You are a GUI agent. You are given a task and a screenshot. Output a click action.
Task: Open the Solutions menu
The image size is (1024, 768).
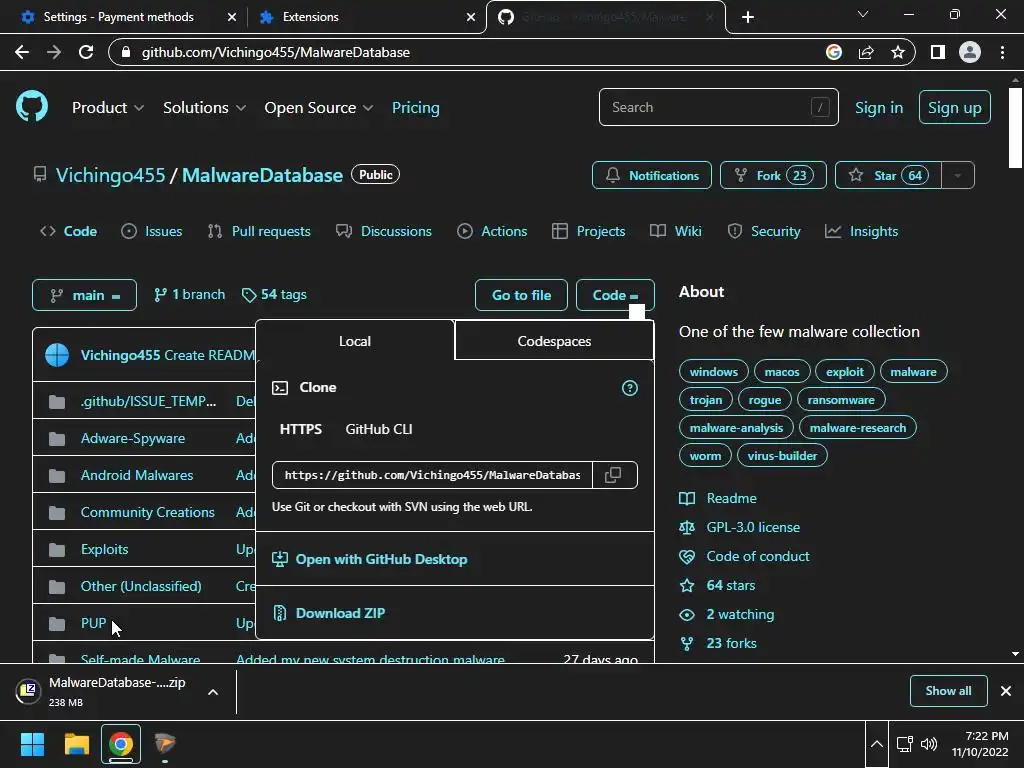(204, 108)
